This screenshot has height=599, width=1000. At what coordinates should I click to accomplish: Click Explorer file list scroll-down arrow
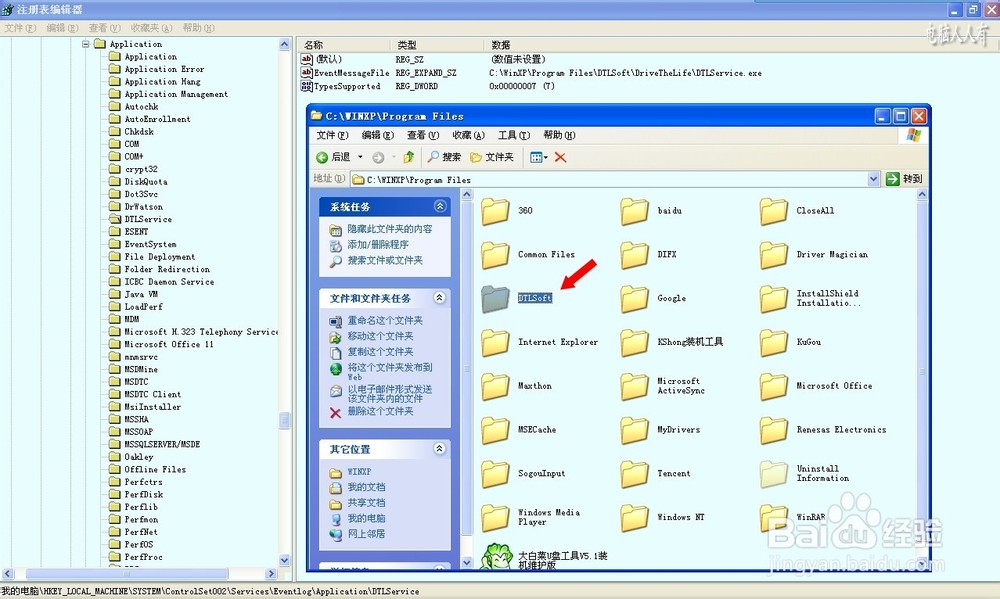922,562
